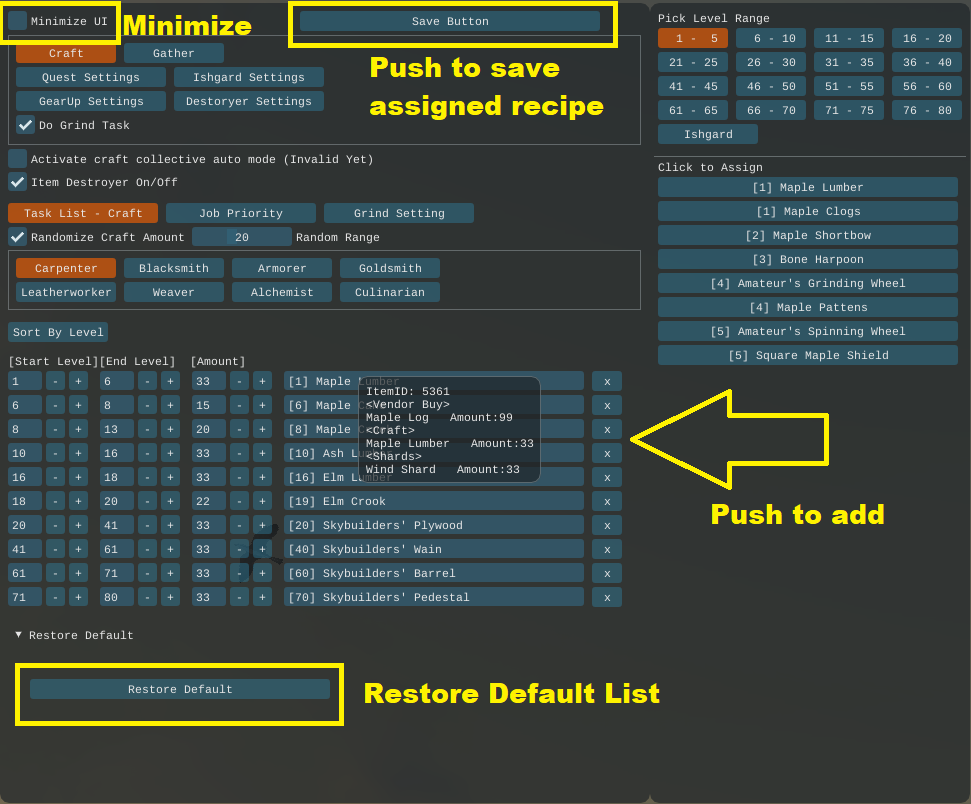This screenshot has height=804, width=971.
Task: Switch to the Job Priority tab
Action: pos(240,213)
